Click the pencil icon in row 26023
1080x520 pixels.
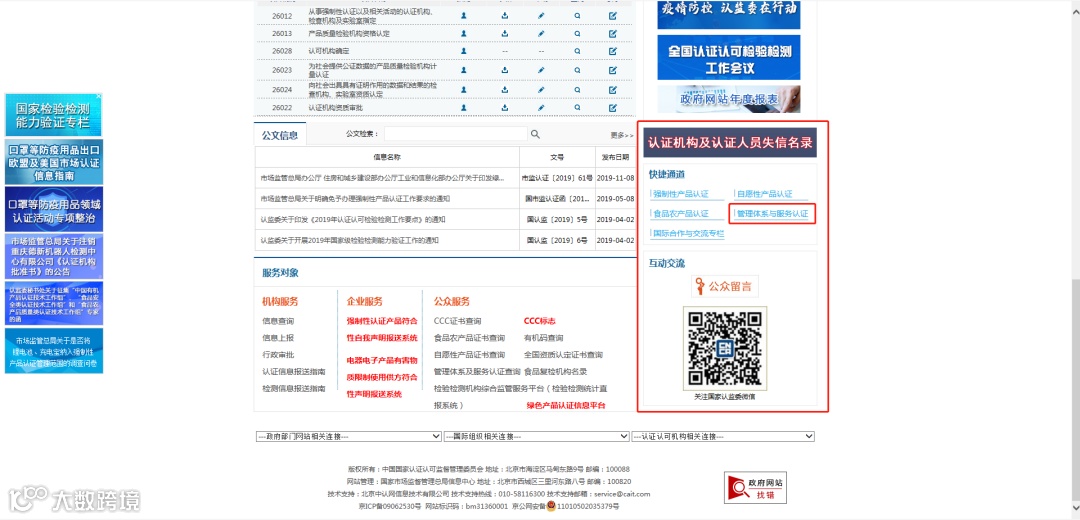pos(541,70)
